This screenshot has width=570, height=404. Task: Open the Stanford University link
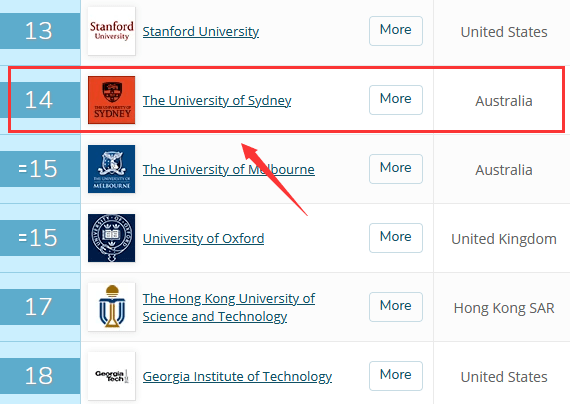[x=201, y=32]
